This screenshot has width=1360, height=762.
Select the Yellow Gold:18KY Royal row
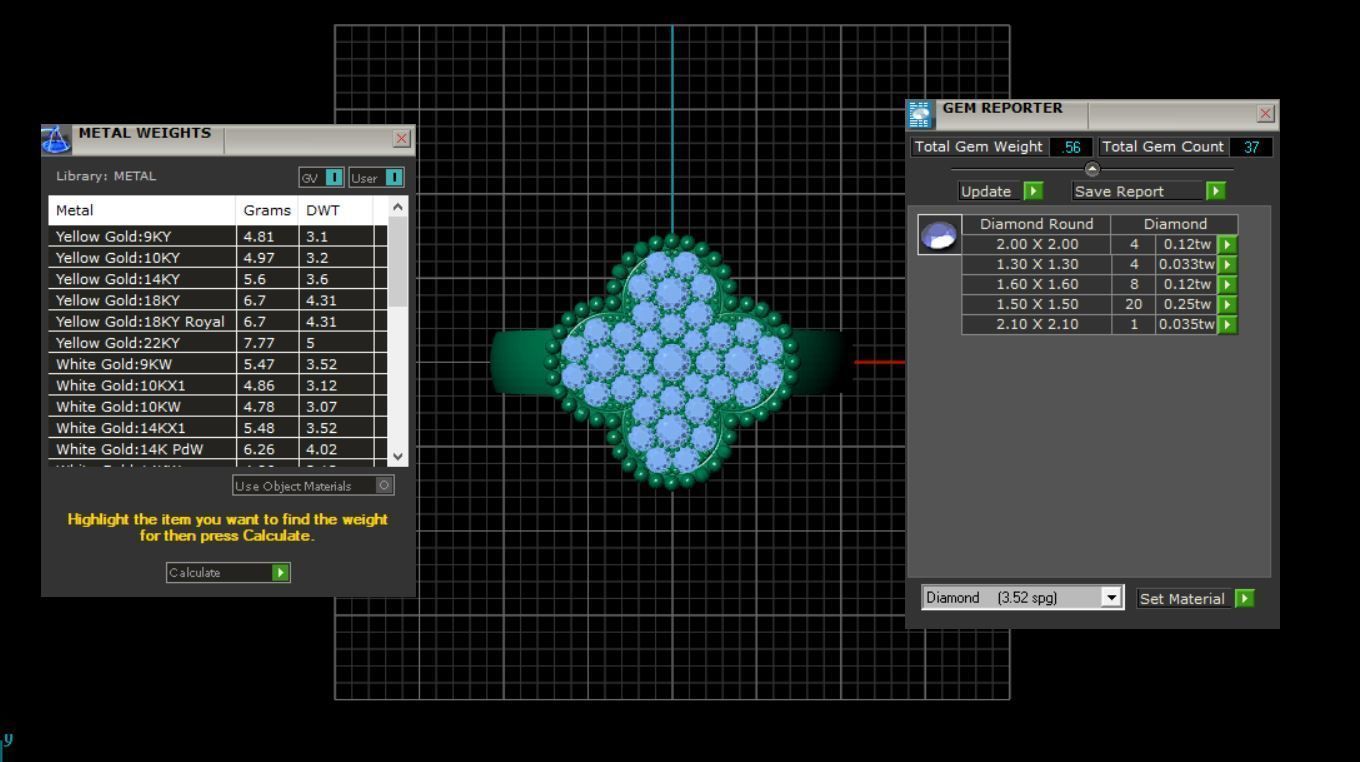click(218, 321)
